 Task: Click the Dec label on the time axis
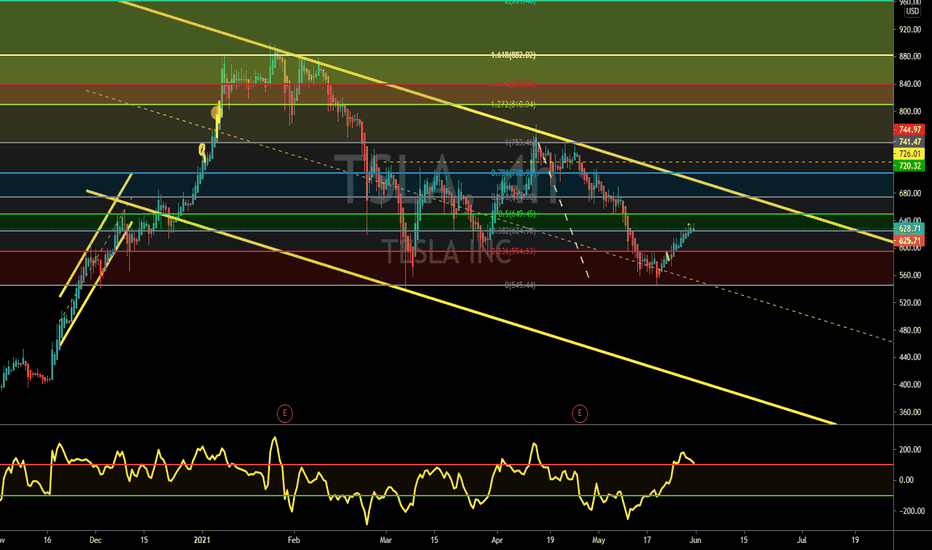[x=95, y=540]
